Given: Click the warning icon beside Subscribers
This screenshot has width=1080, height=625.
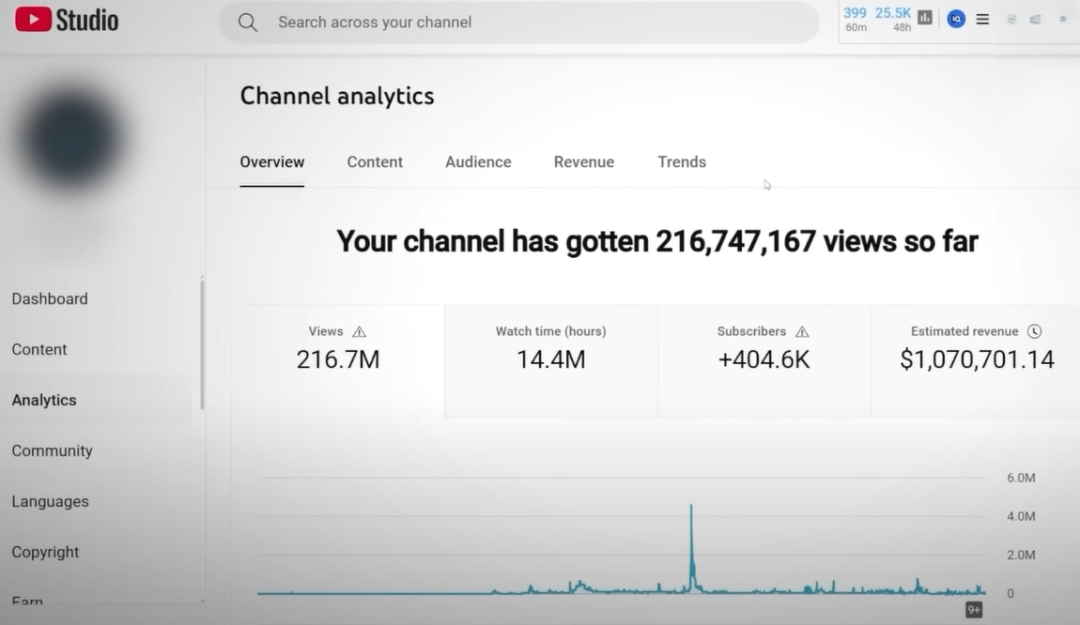Looking at the screenshot, I should 801,332.
